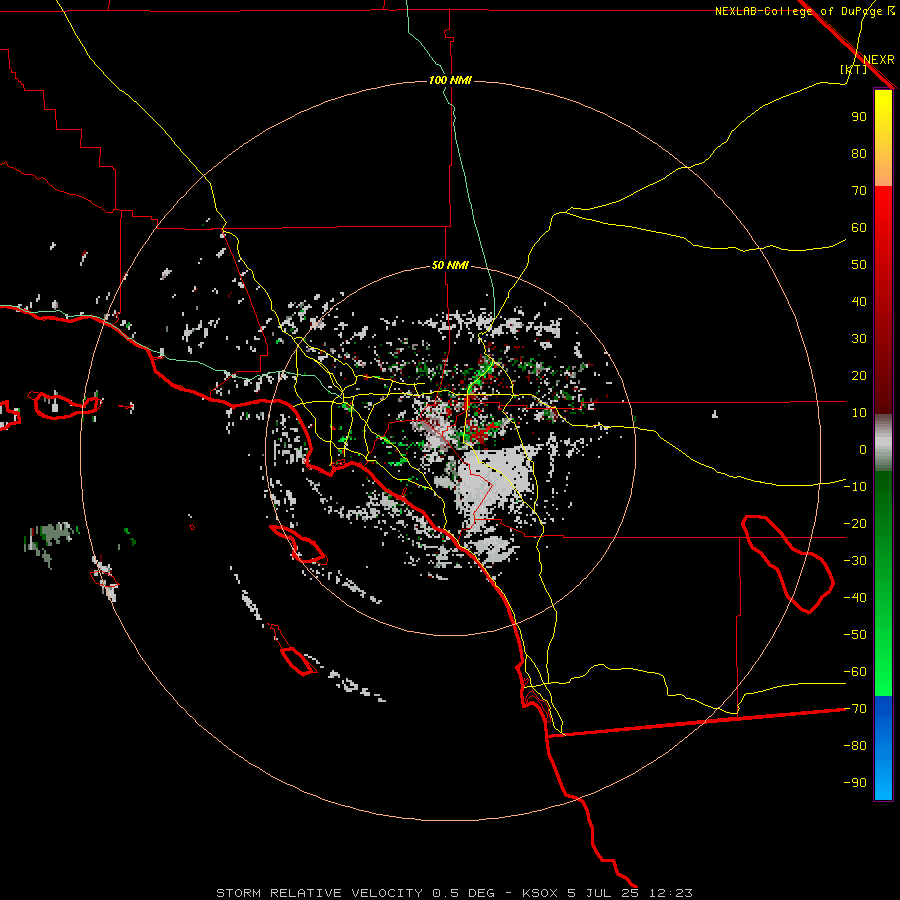Click the Salton Sea outline on the map
The height and width of the screenshot is (900, 900).
pyautogui.click(x=788, y=564)
